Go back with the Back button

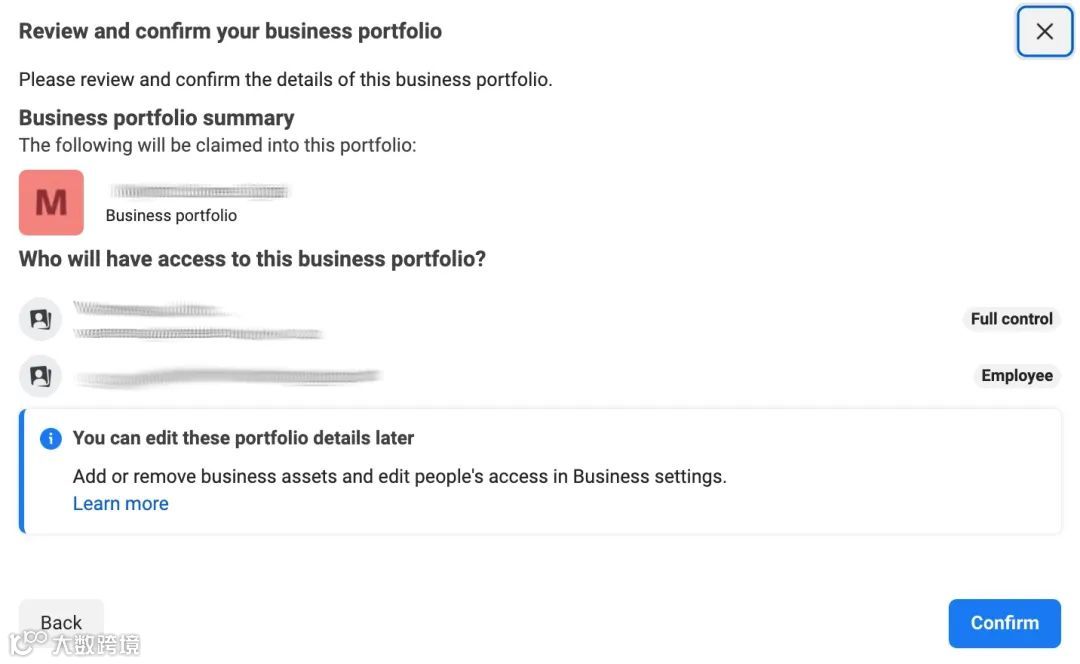(x=61, y=621)
